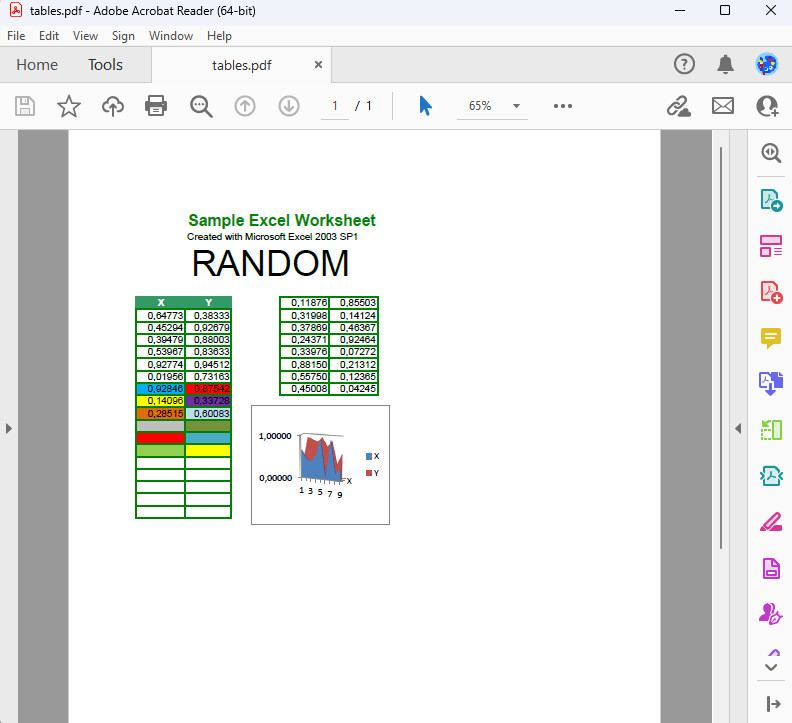Open Combine Files tool in sidebar

point(771,383)
